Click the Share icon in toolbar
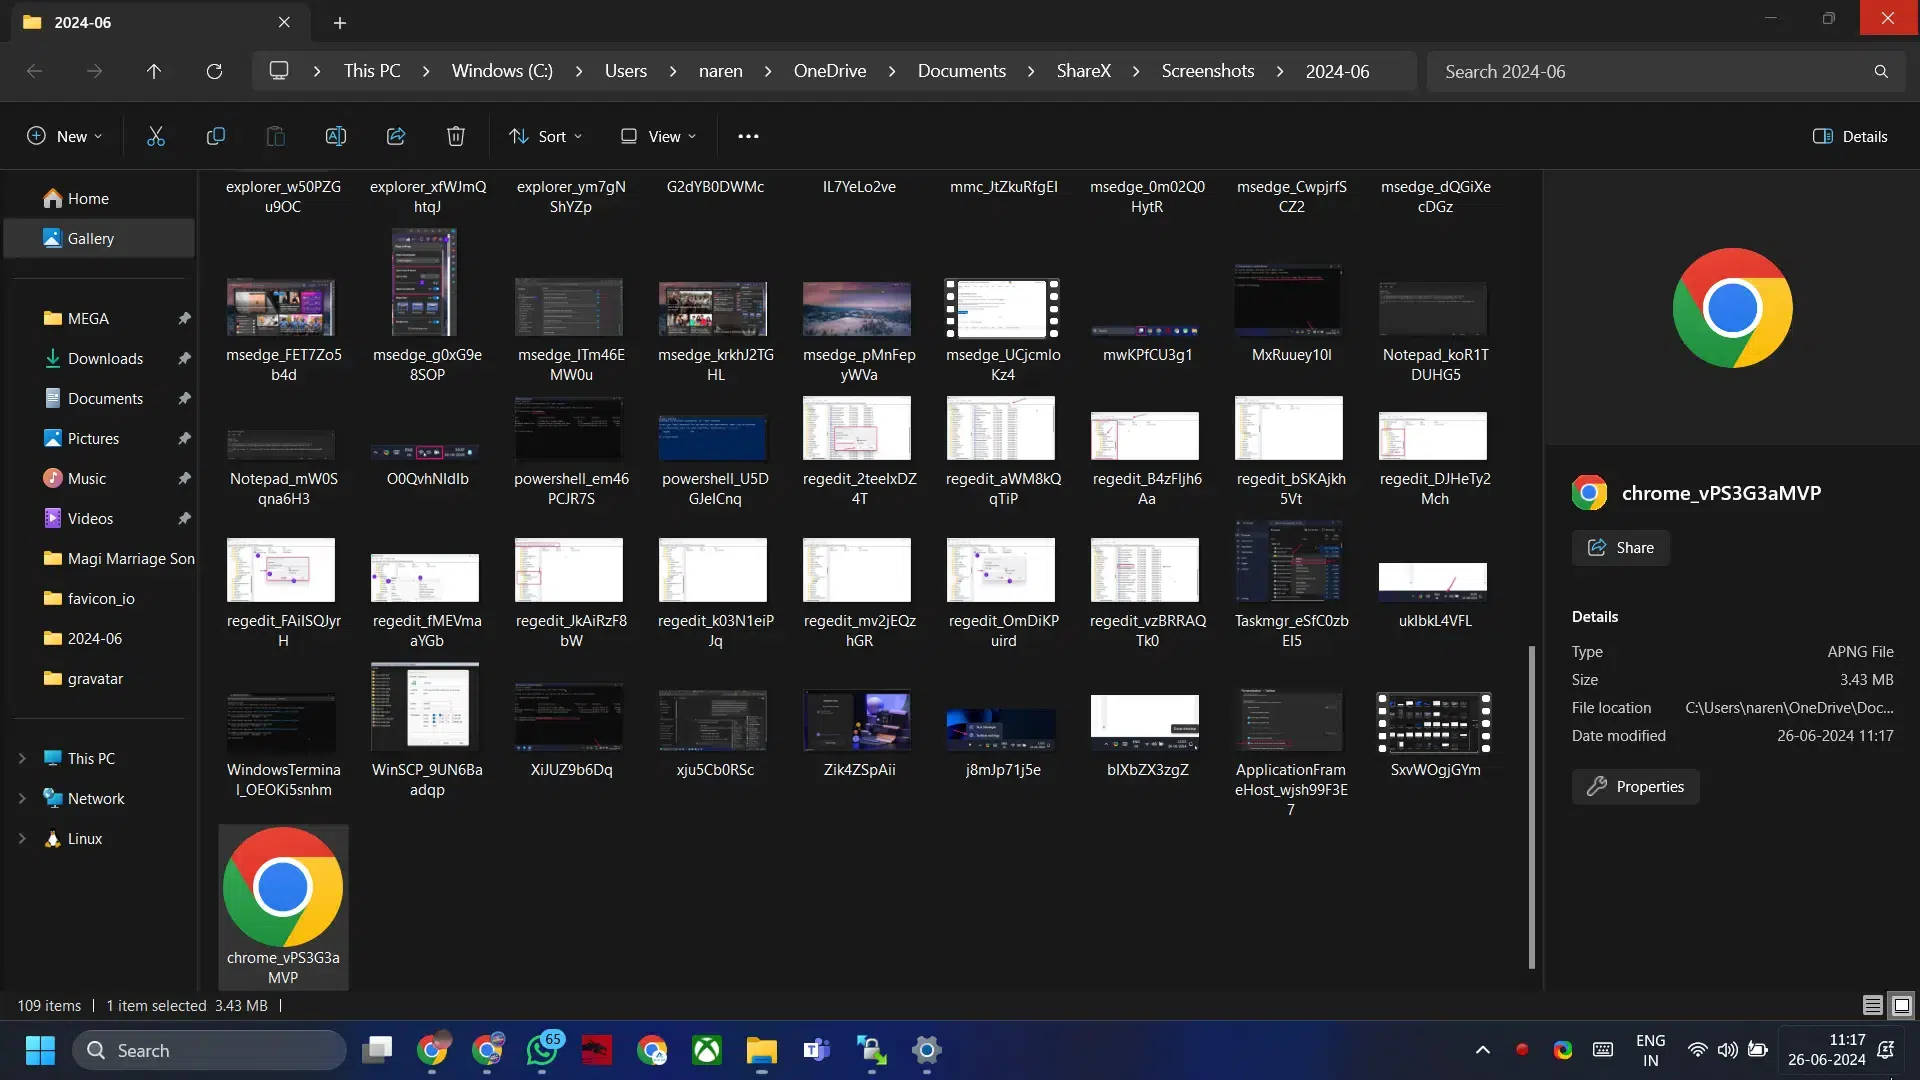The width and height of the screenshot is (1920, 1080). point(396,136)
